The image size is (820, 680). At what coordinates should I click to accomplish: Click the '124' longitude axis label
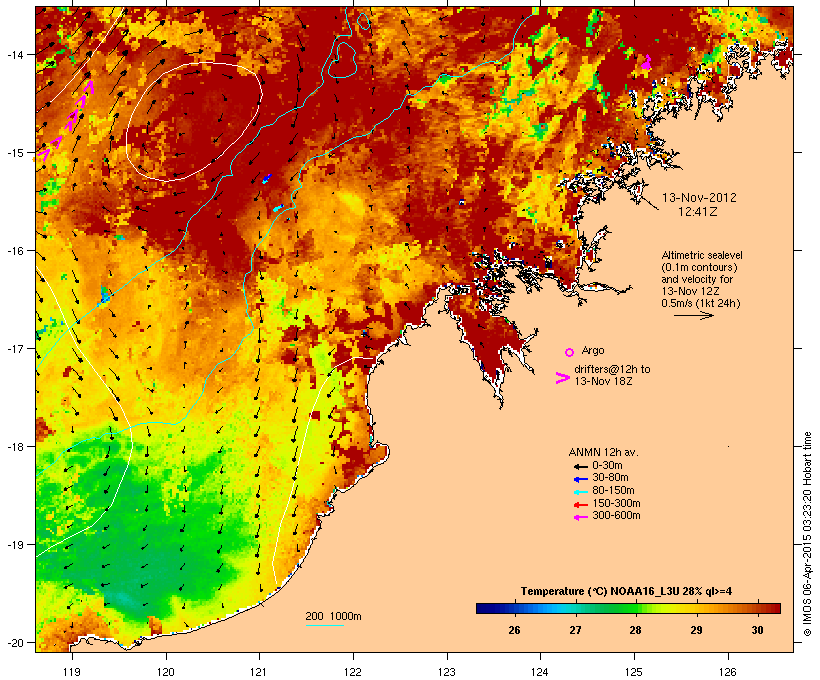[x=540, y=672]
